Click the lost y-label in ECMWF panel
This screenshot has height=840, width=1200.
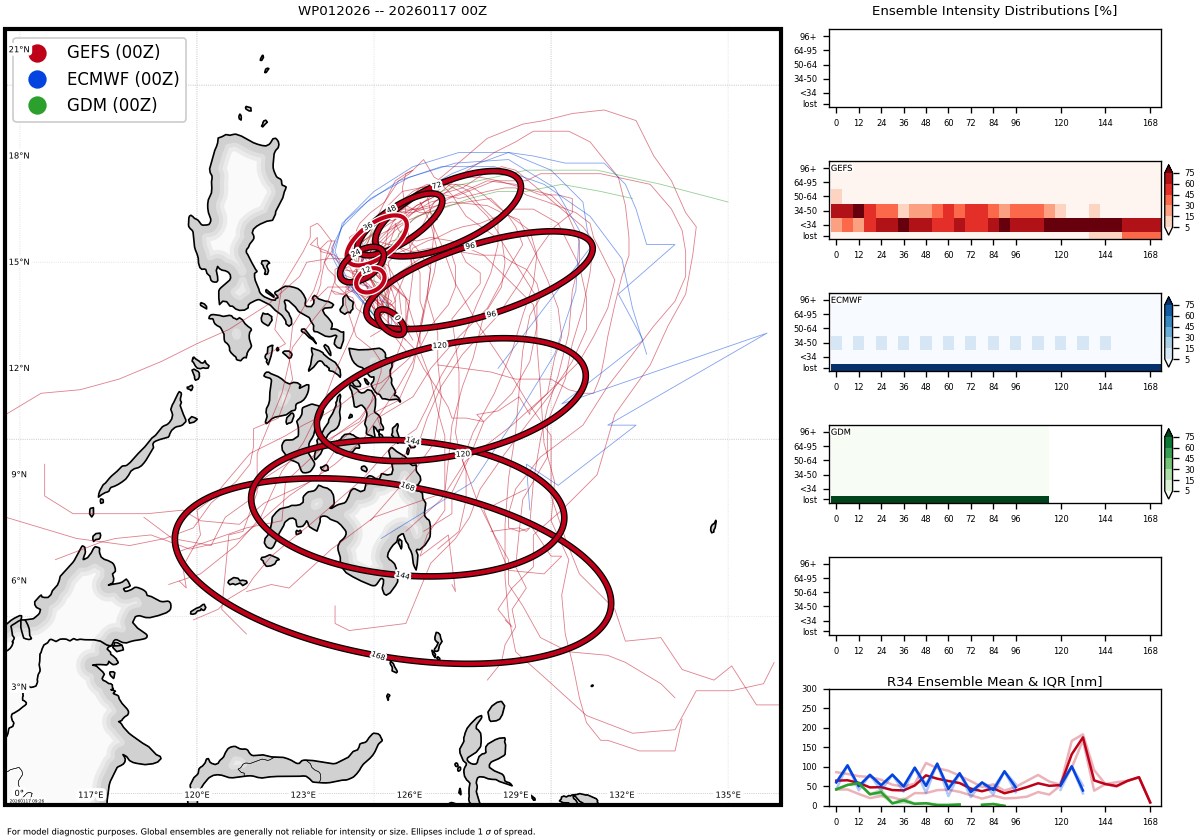pyautogui.click(x=809, y=368)
